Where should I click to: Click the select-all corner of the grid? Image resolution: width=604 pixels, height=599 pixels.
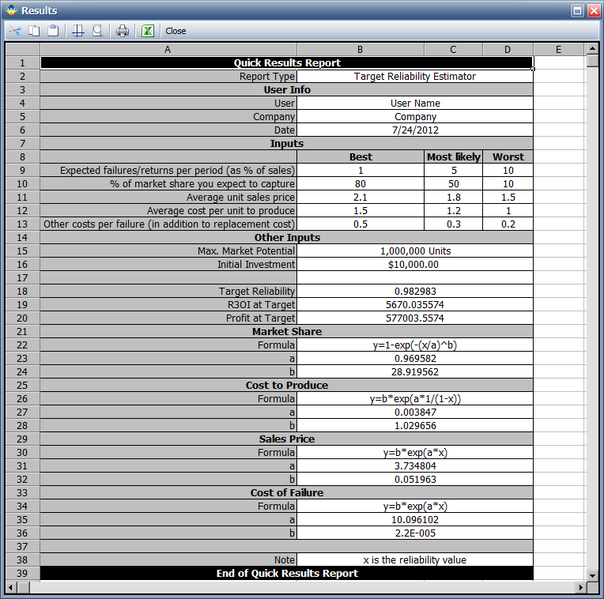[x=21, y=48]
